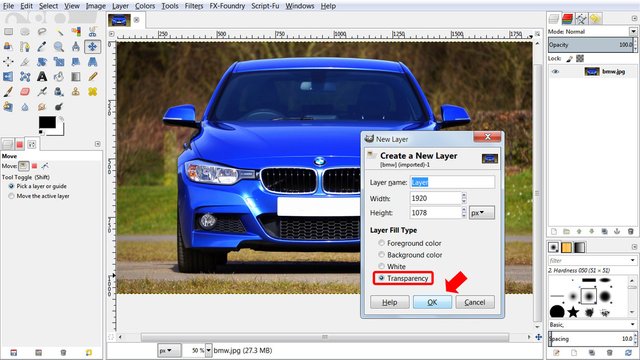Image resolution: width=640 pixels, height=360 pixels.
Task: Click the new layer icon in Layers panel
Action: tap(554, 231)
